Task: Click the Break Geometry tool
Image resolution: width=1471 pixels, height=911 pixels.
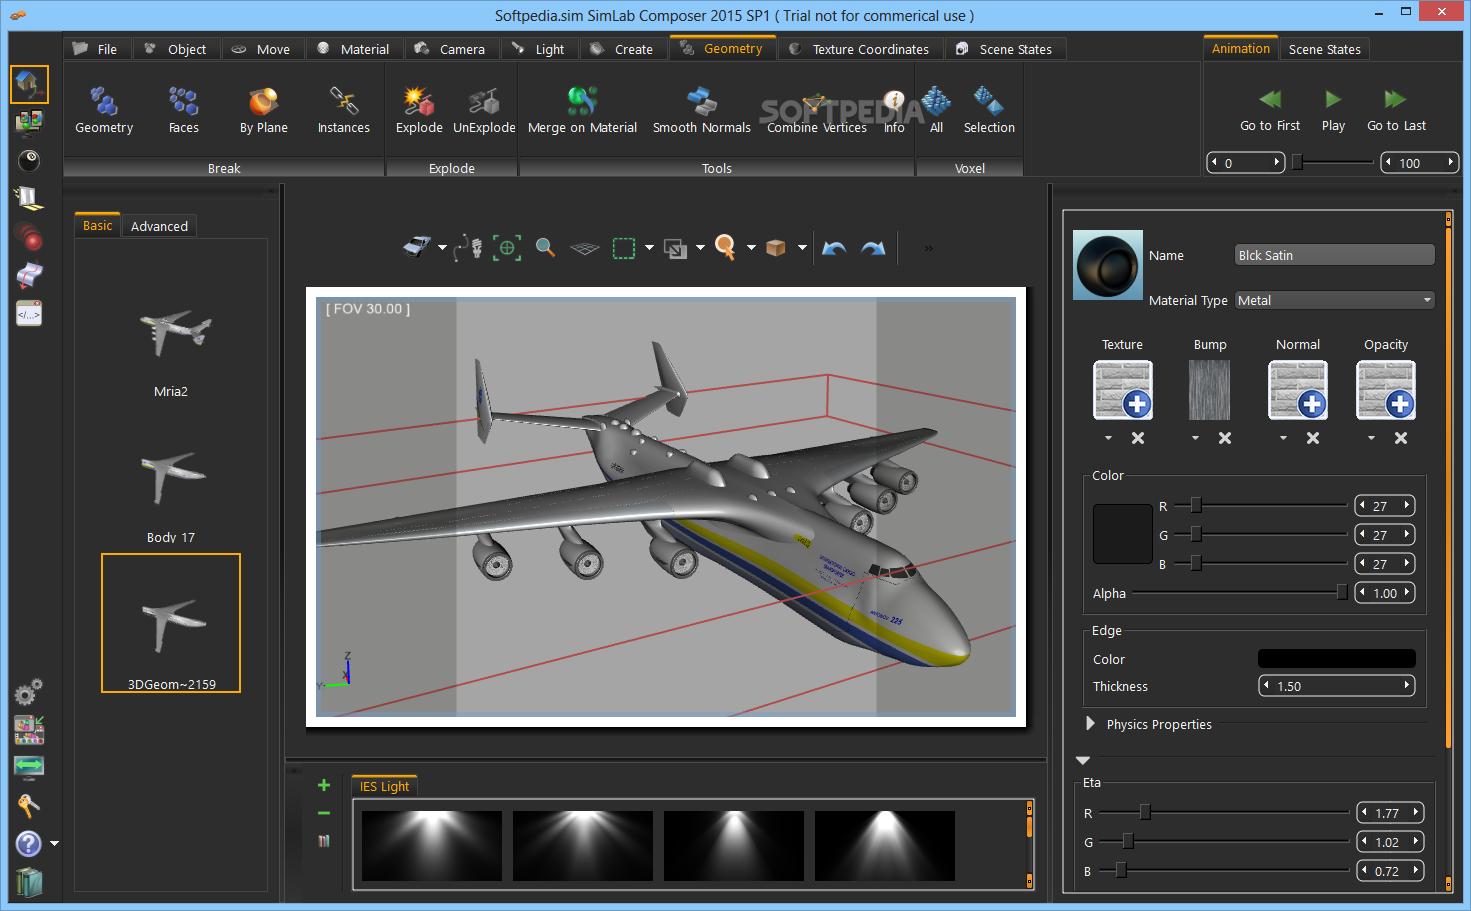Action: (104, 110)
